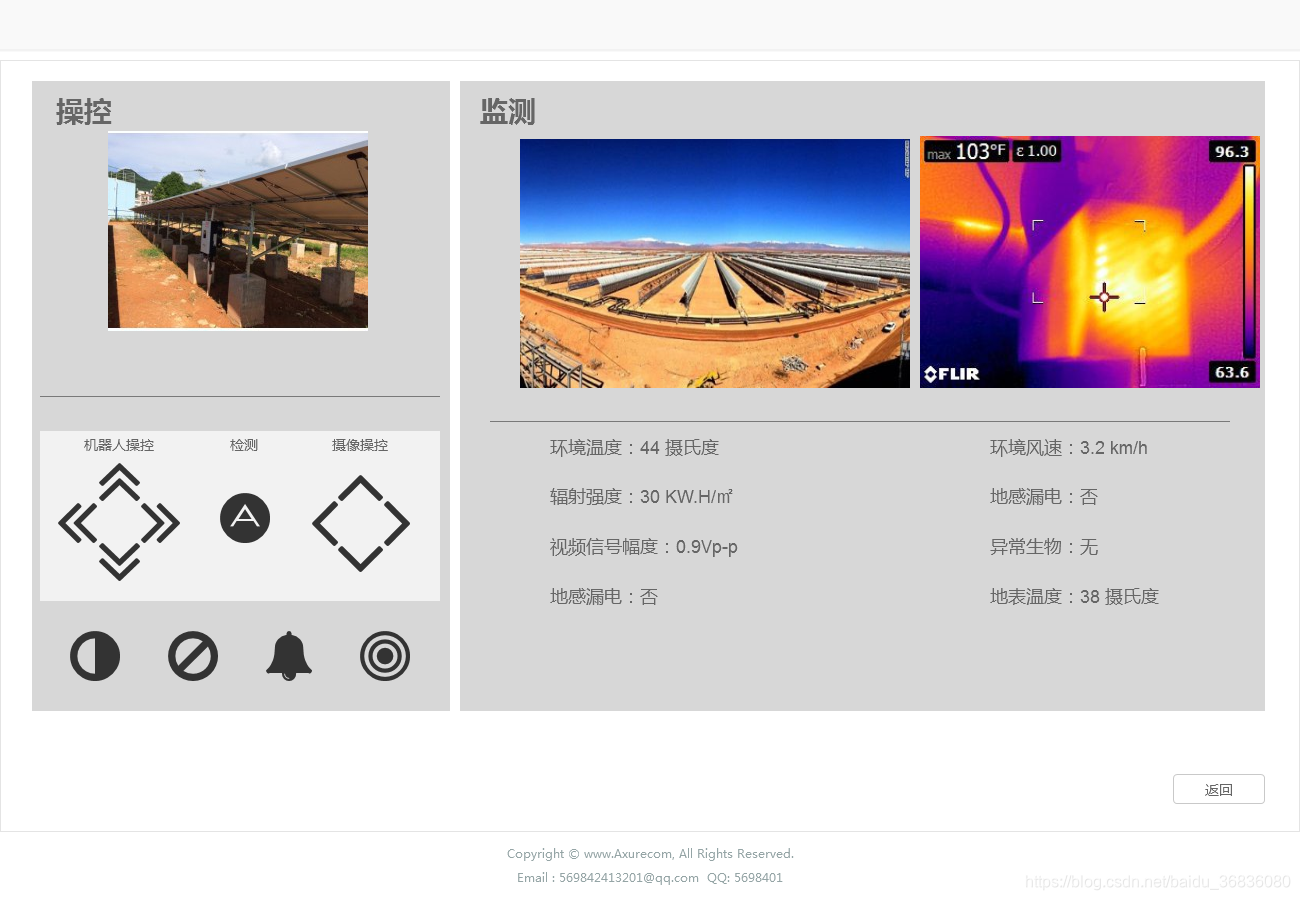This screenshot has width=1300, height=900.
Task: Click the ε 1.00 emissivity readout
Action: pos(1036,151)
